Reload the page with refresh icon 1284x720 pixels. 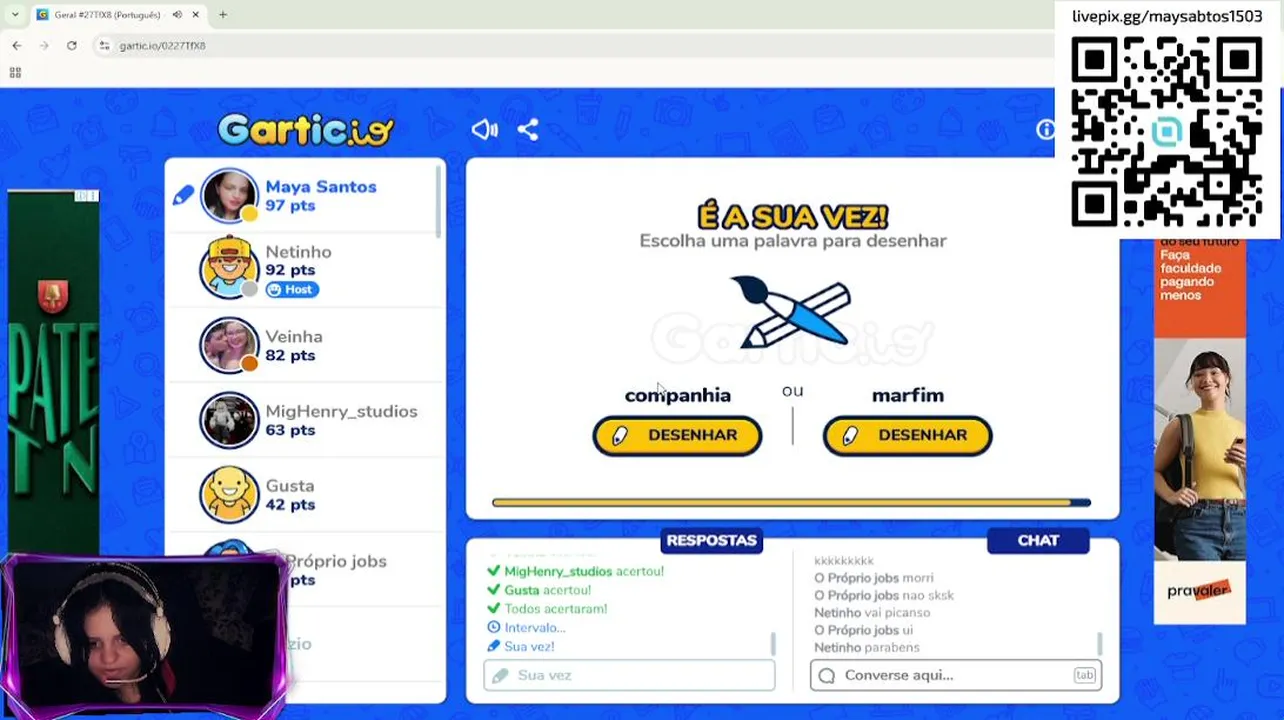click(x=72, y=46)
